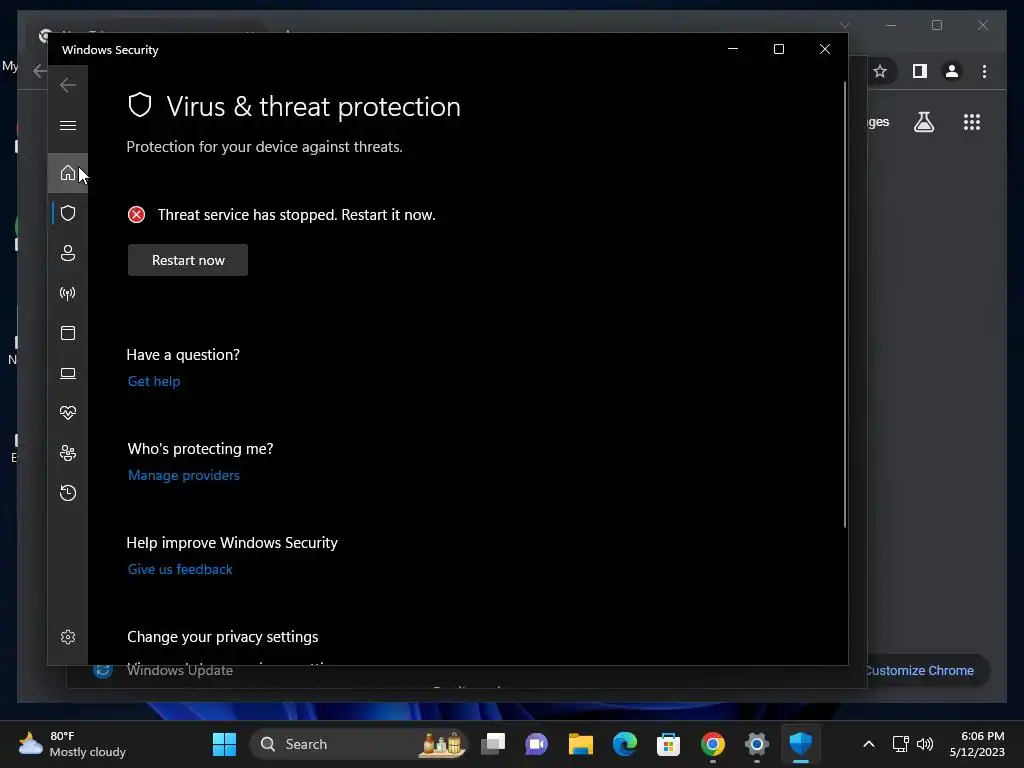Open the Labs flask icon in Chrome

(x=923, y=122)
